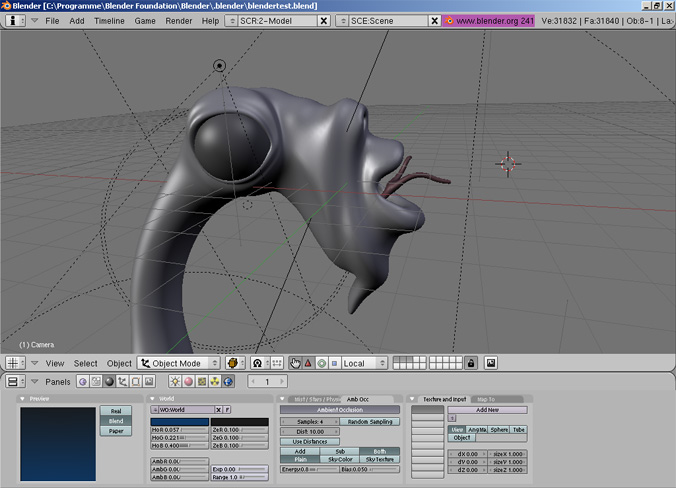The image size is (676, 488).
Task: Collapse the Preview panel triangle
Action: point(22,399)
